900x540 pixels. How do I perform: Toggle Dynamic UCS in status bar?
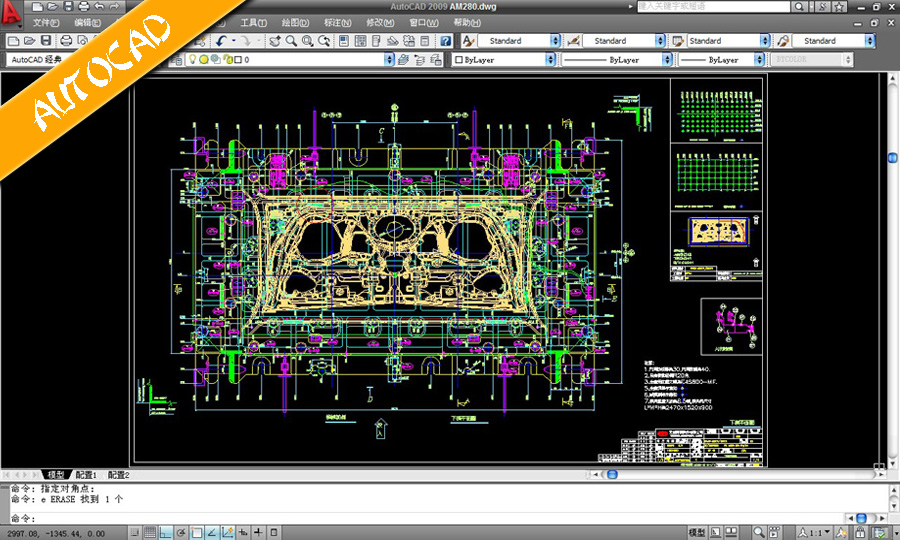pos(227,533)
